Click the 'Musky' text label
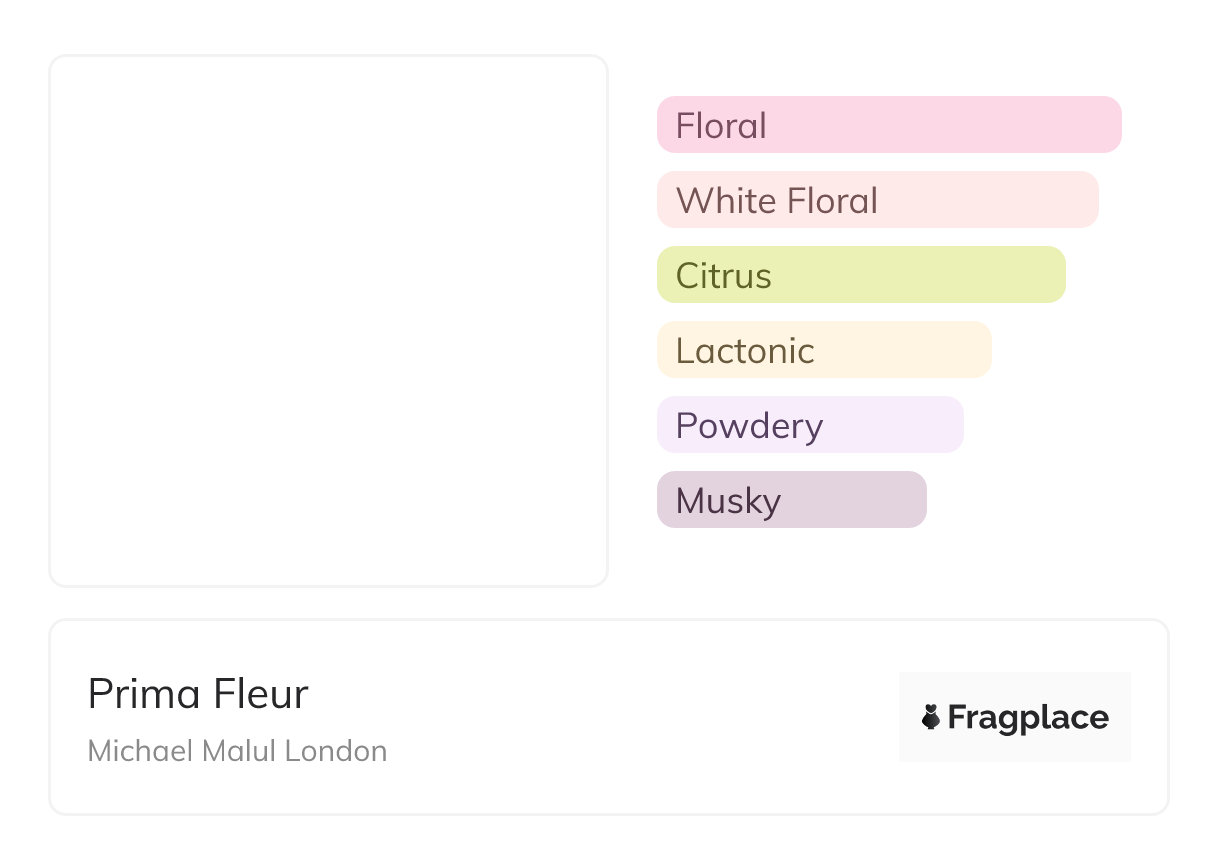The image size is (1218, 864). (x=728, y=501)
